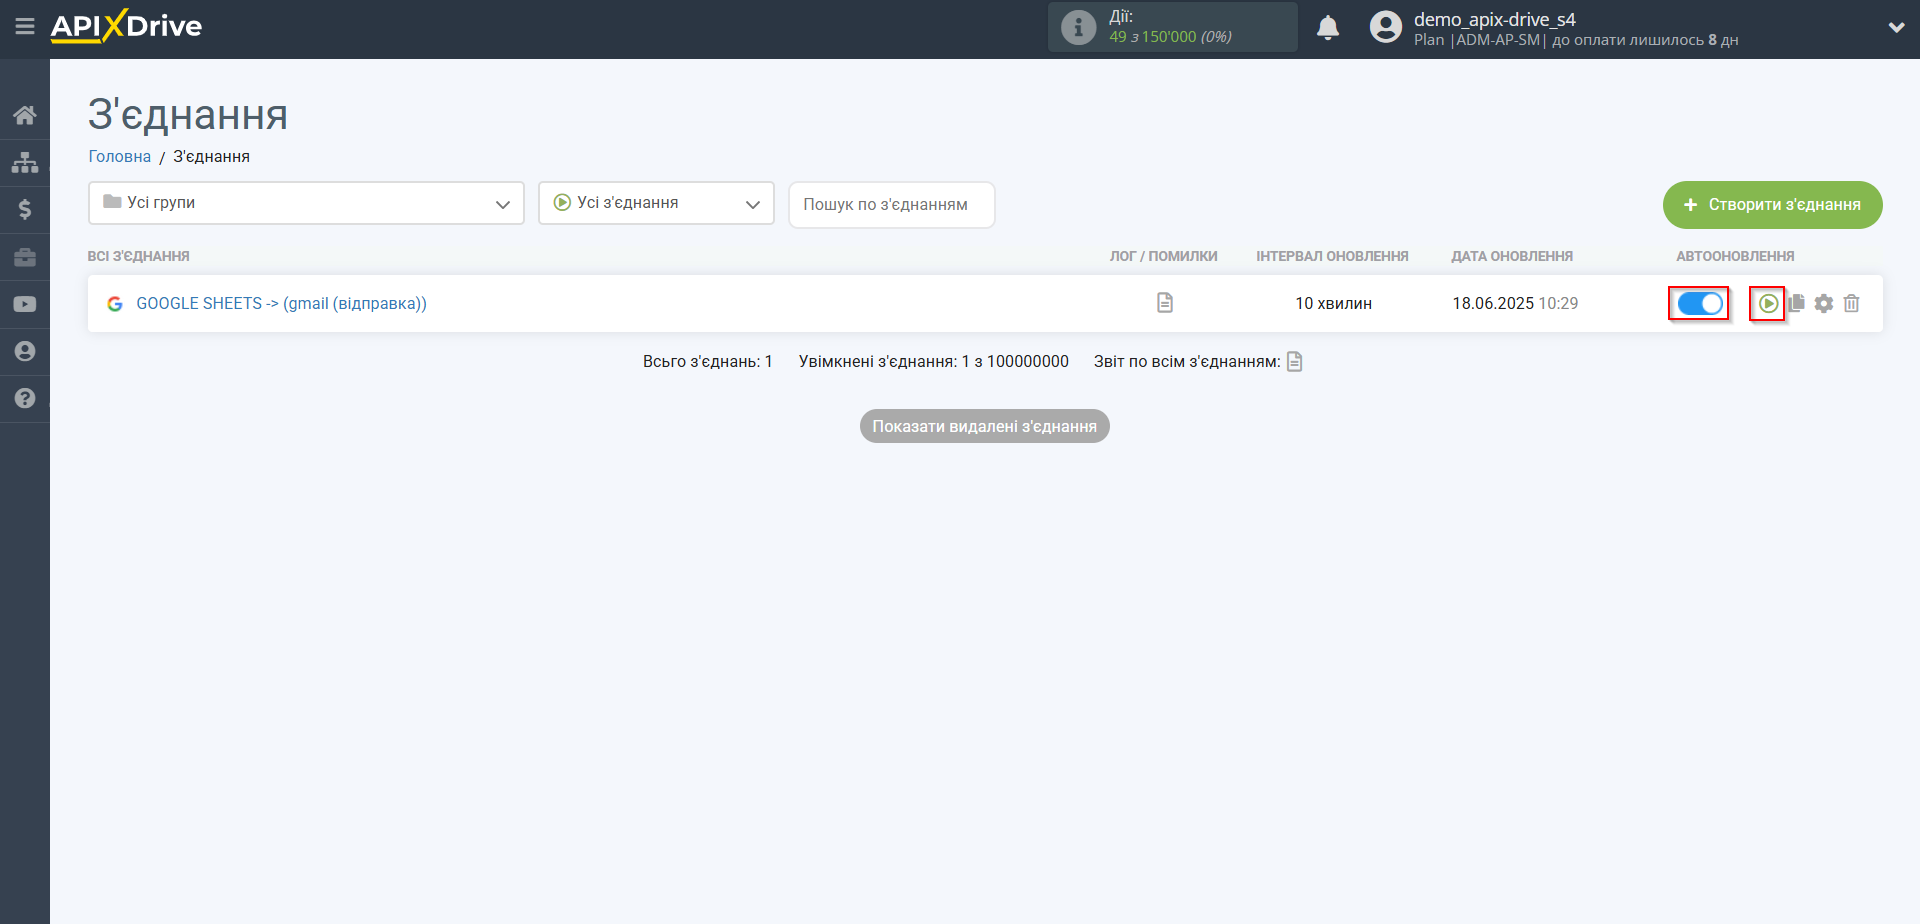Click the ЛОГ / ПОМИЛКИ column header
This screenshot has width=1920, height=924.
pos(1163,256)
